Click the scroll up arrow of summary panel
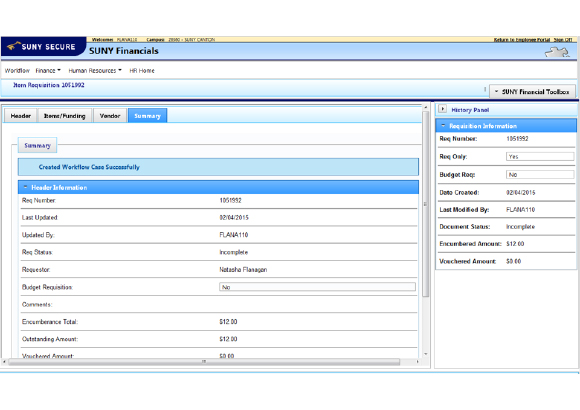The width and height of the screenshot is (580, 410). click(x=425, y=107)
